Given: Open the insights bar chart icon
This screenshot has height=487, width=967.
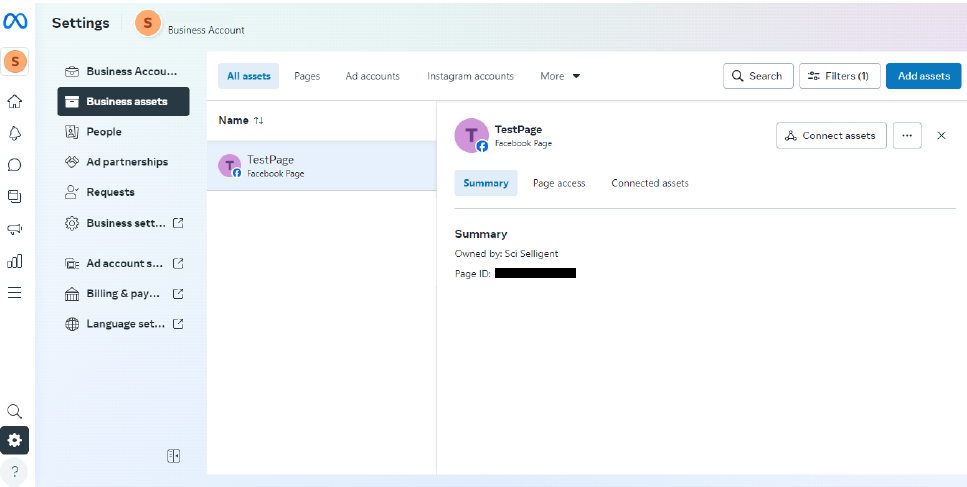Looking at the screenshot, I should click(15, 261).
